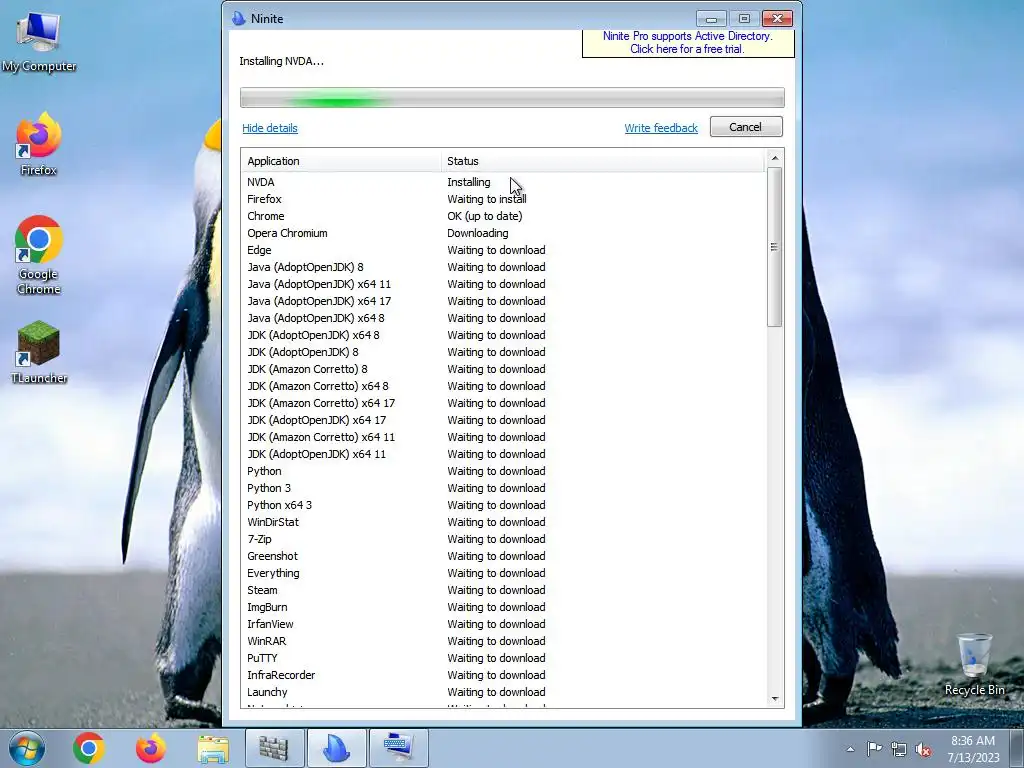The height and width of the screenshot is (768, 1024).
Task: Select Greenshot row
Action: coord(503,556)
